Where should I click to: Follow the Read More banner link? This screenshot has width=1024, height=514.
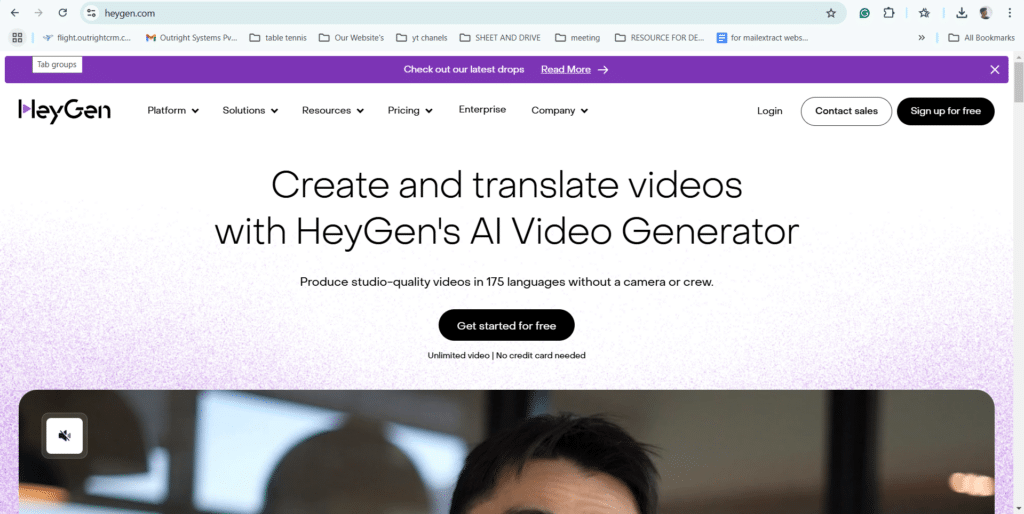pyautogui.click(x=566, y=69)
